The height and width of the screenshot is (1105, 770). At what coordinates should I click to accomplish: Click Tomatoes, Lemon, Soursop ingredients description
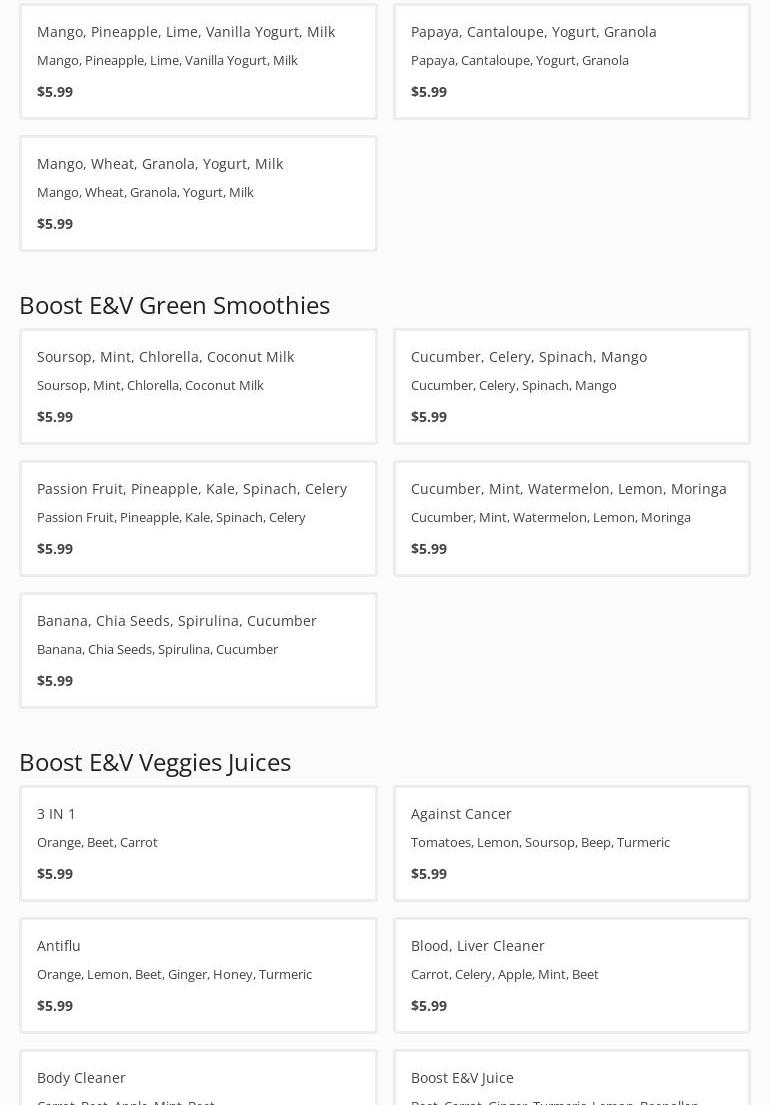pyautogui.click(x=540, y=843)
